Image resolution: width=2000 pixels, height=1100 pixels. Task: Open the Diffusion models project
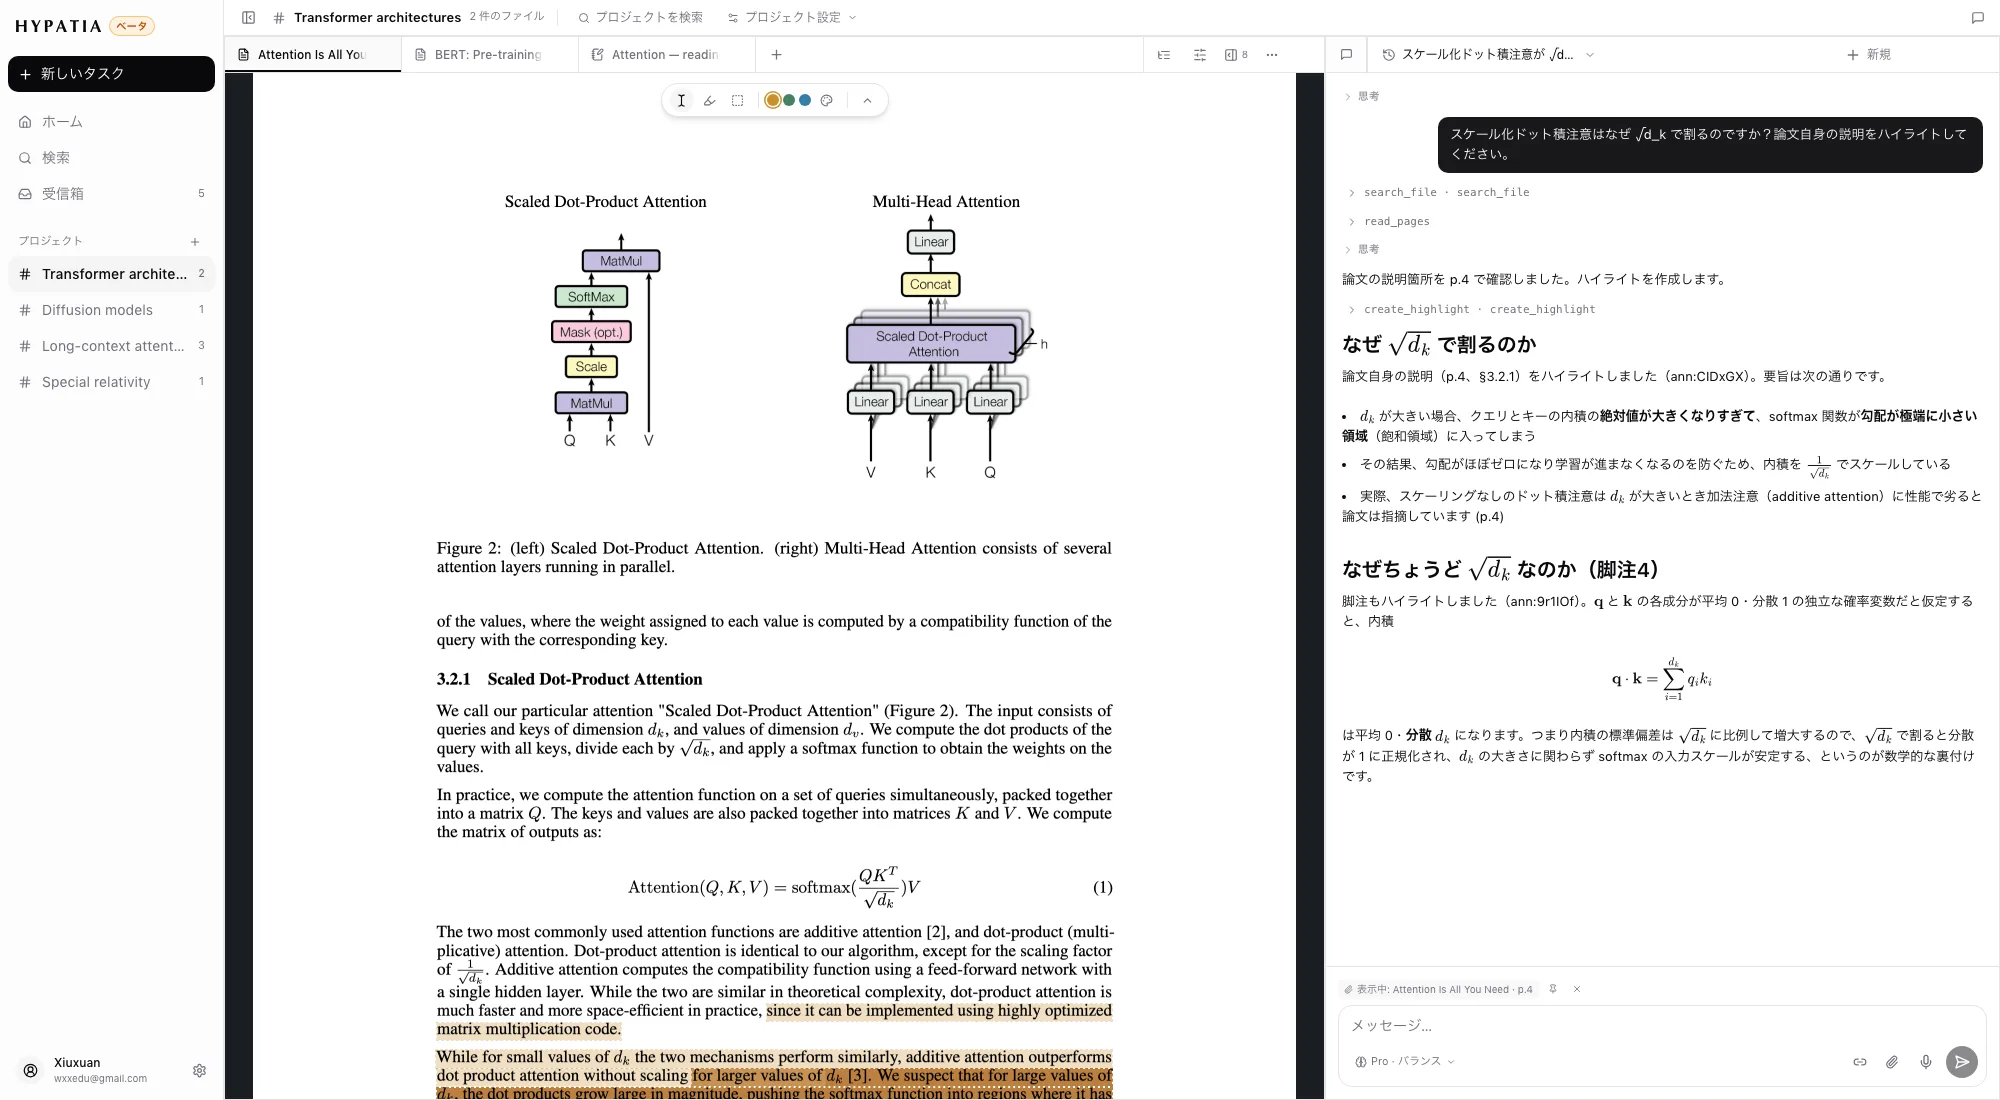pos(111,310)
